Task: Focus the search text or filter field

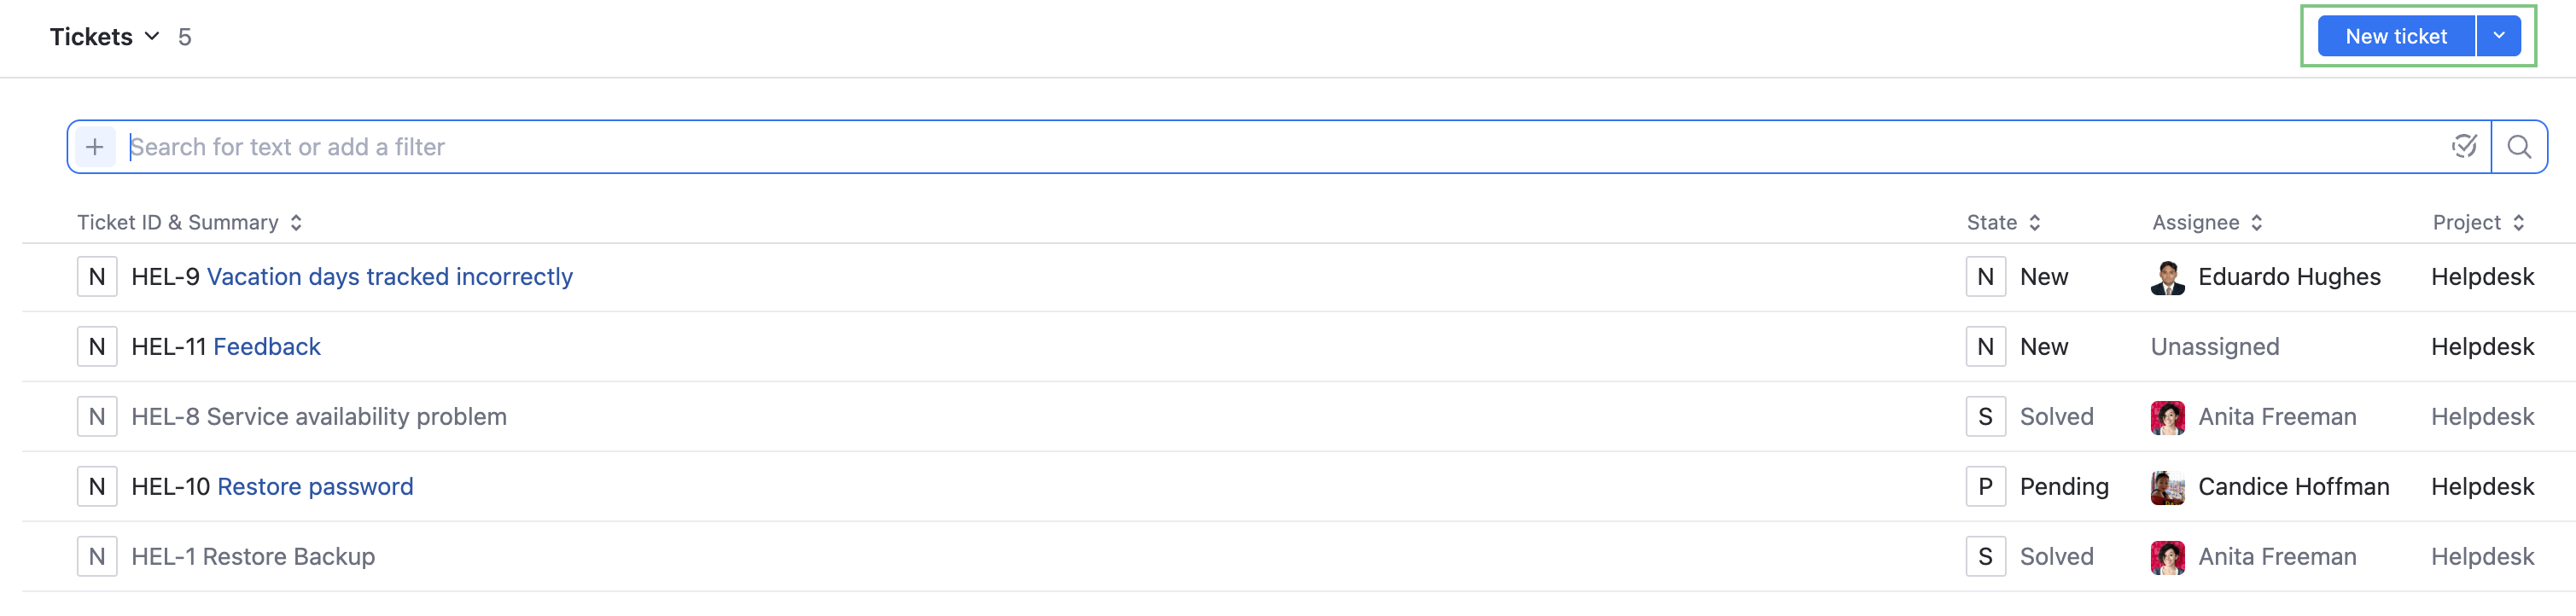Action: (x=1200, y=147)
